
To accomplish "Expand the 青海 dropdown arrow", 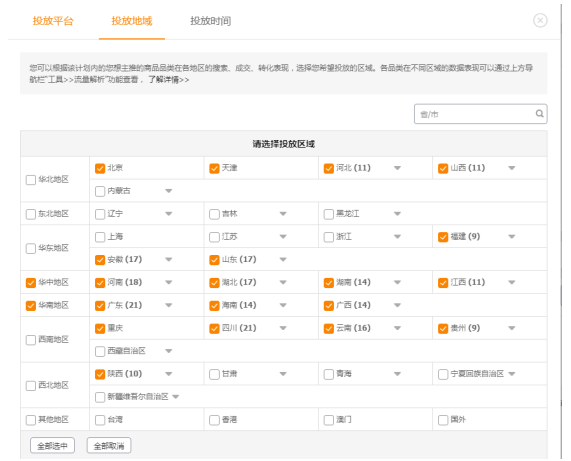I will pos(397,374).
